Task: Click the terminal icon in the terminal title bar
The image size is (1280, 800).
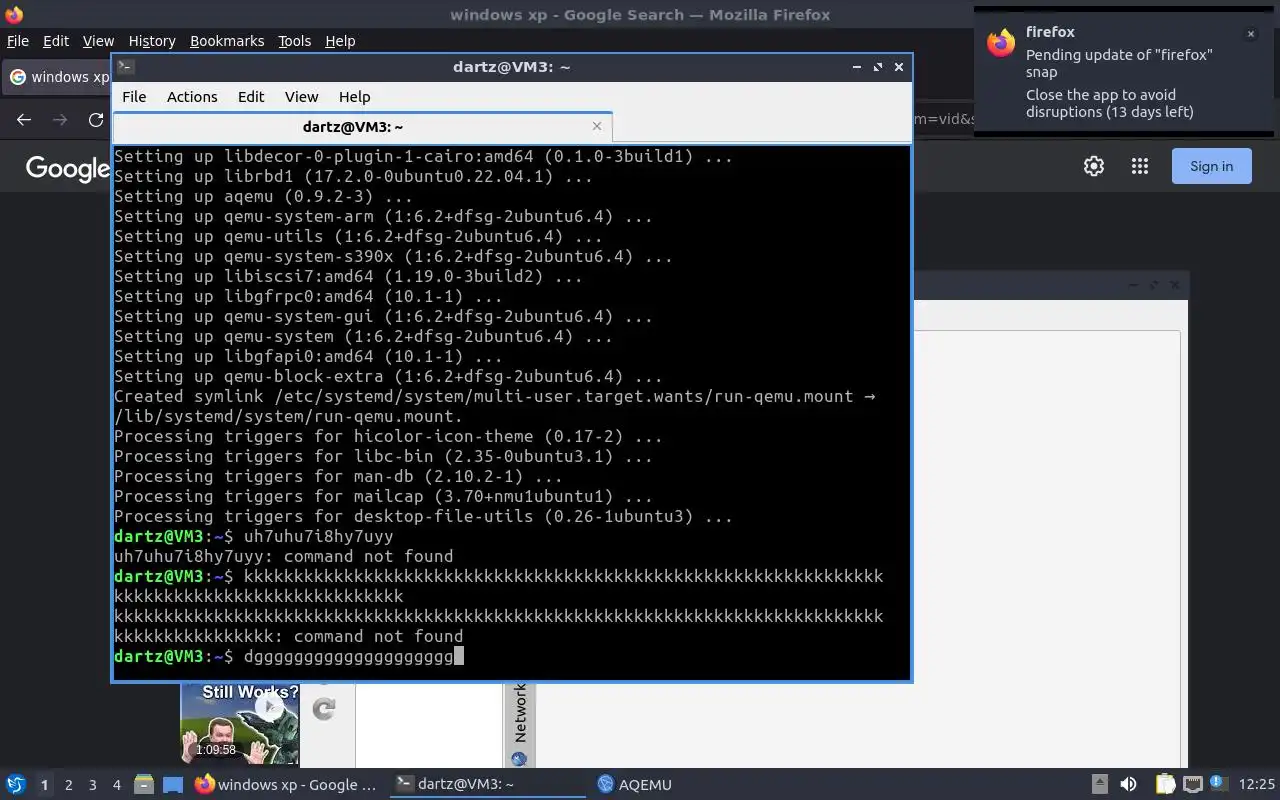Action: pos(125,67)
